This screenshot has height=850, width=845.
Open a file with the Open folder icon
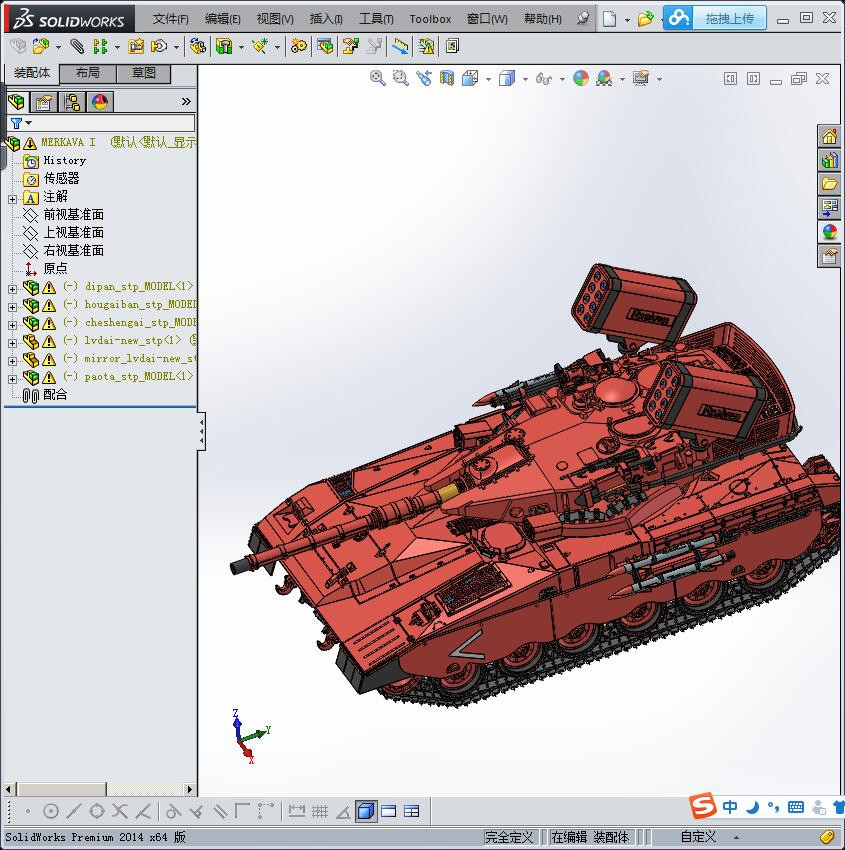click(645, 19)
